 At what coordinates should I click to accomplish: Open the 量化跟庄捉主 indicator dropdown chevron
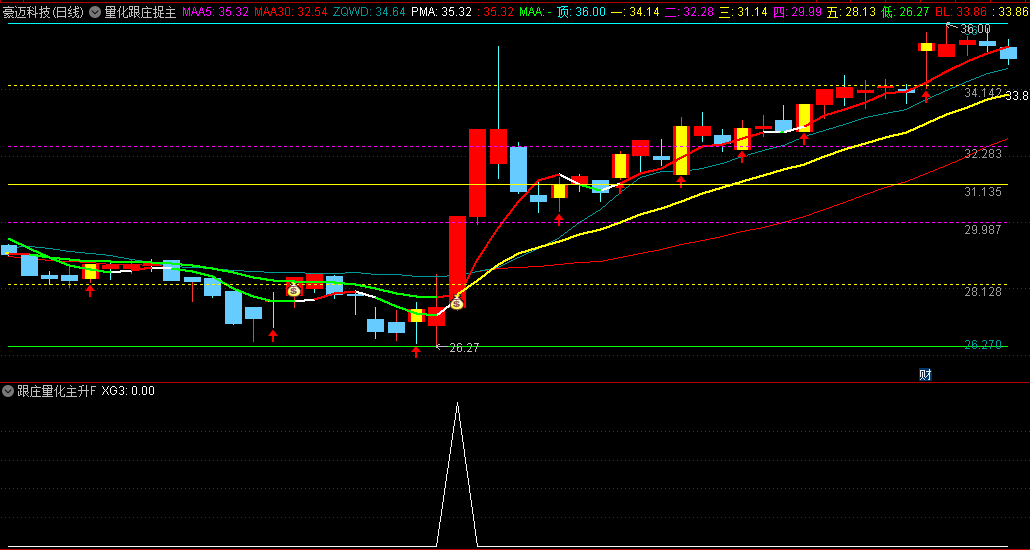coord(95,11)
